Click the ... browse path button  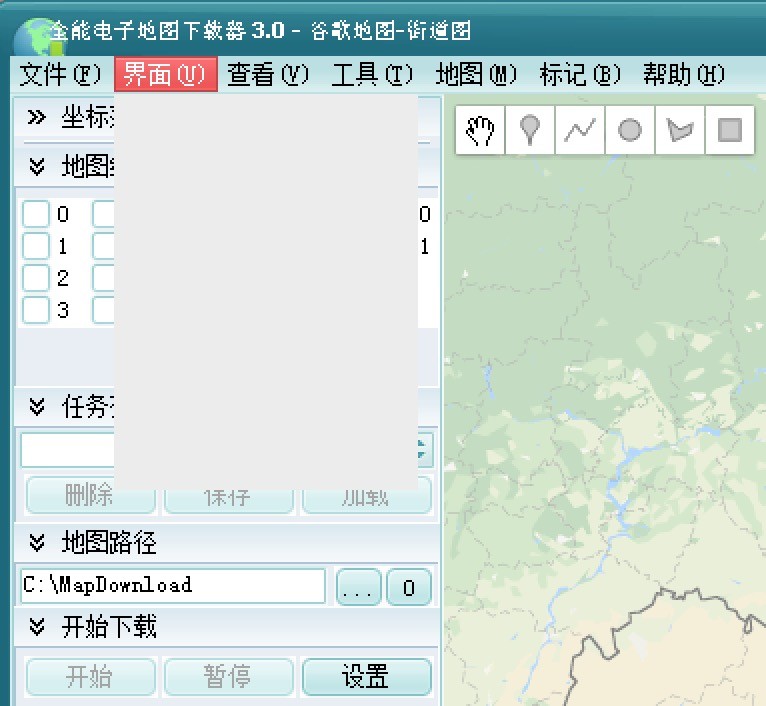(359, 587)
